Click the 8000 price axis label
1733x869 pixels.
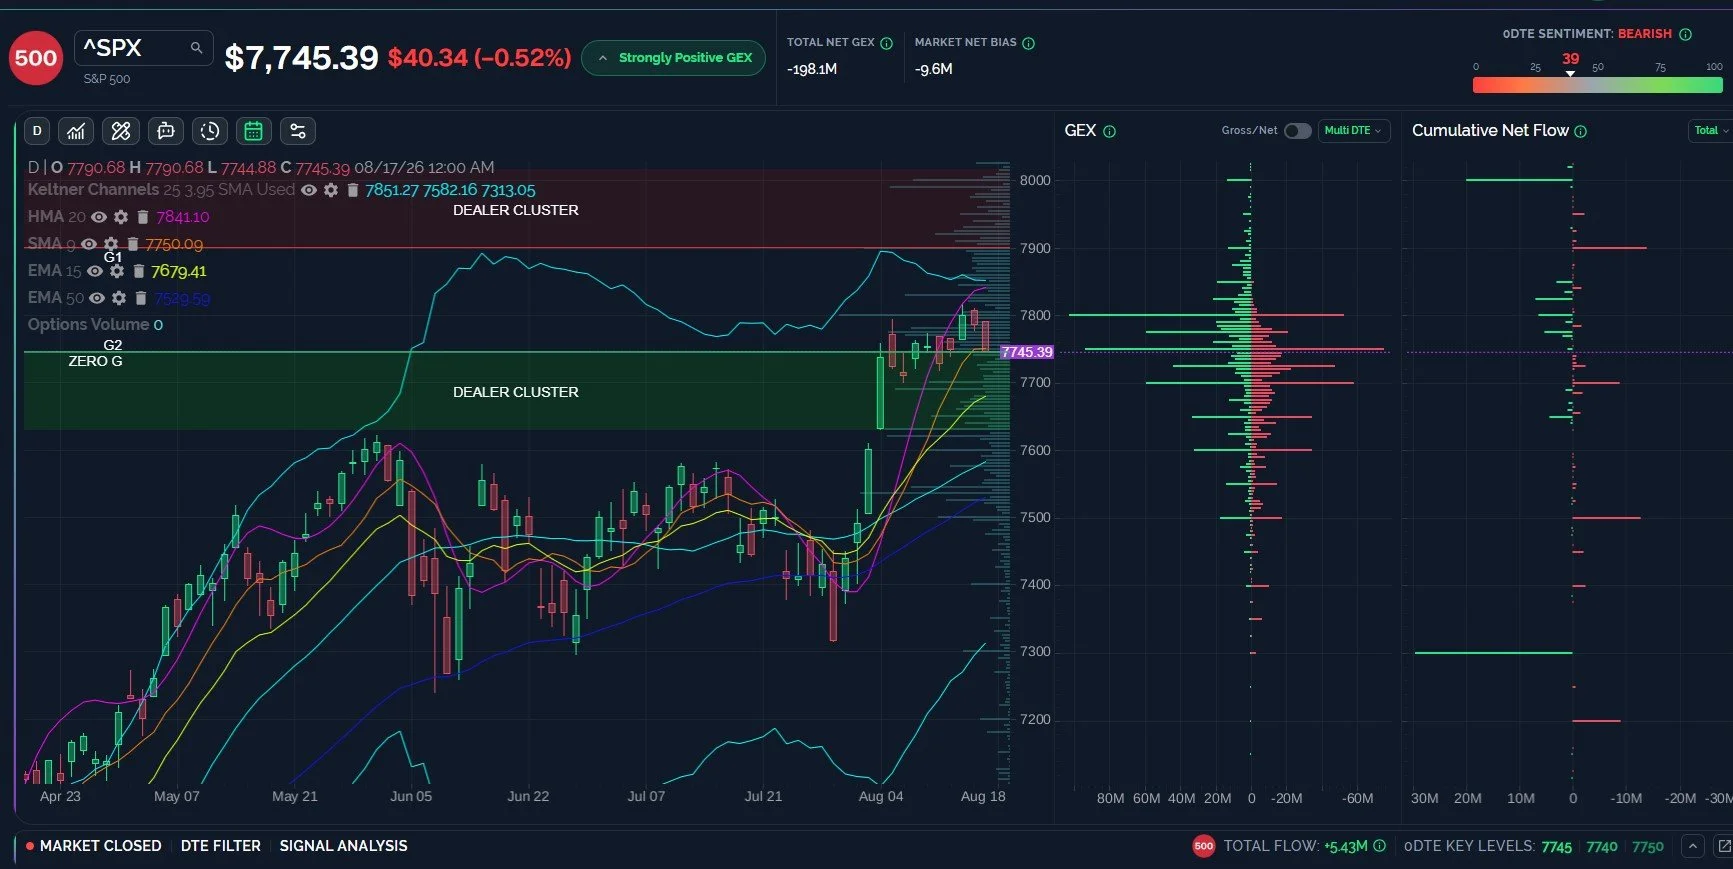tap(1035, 181)
